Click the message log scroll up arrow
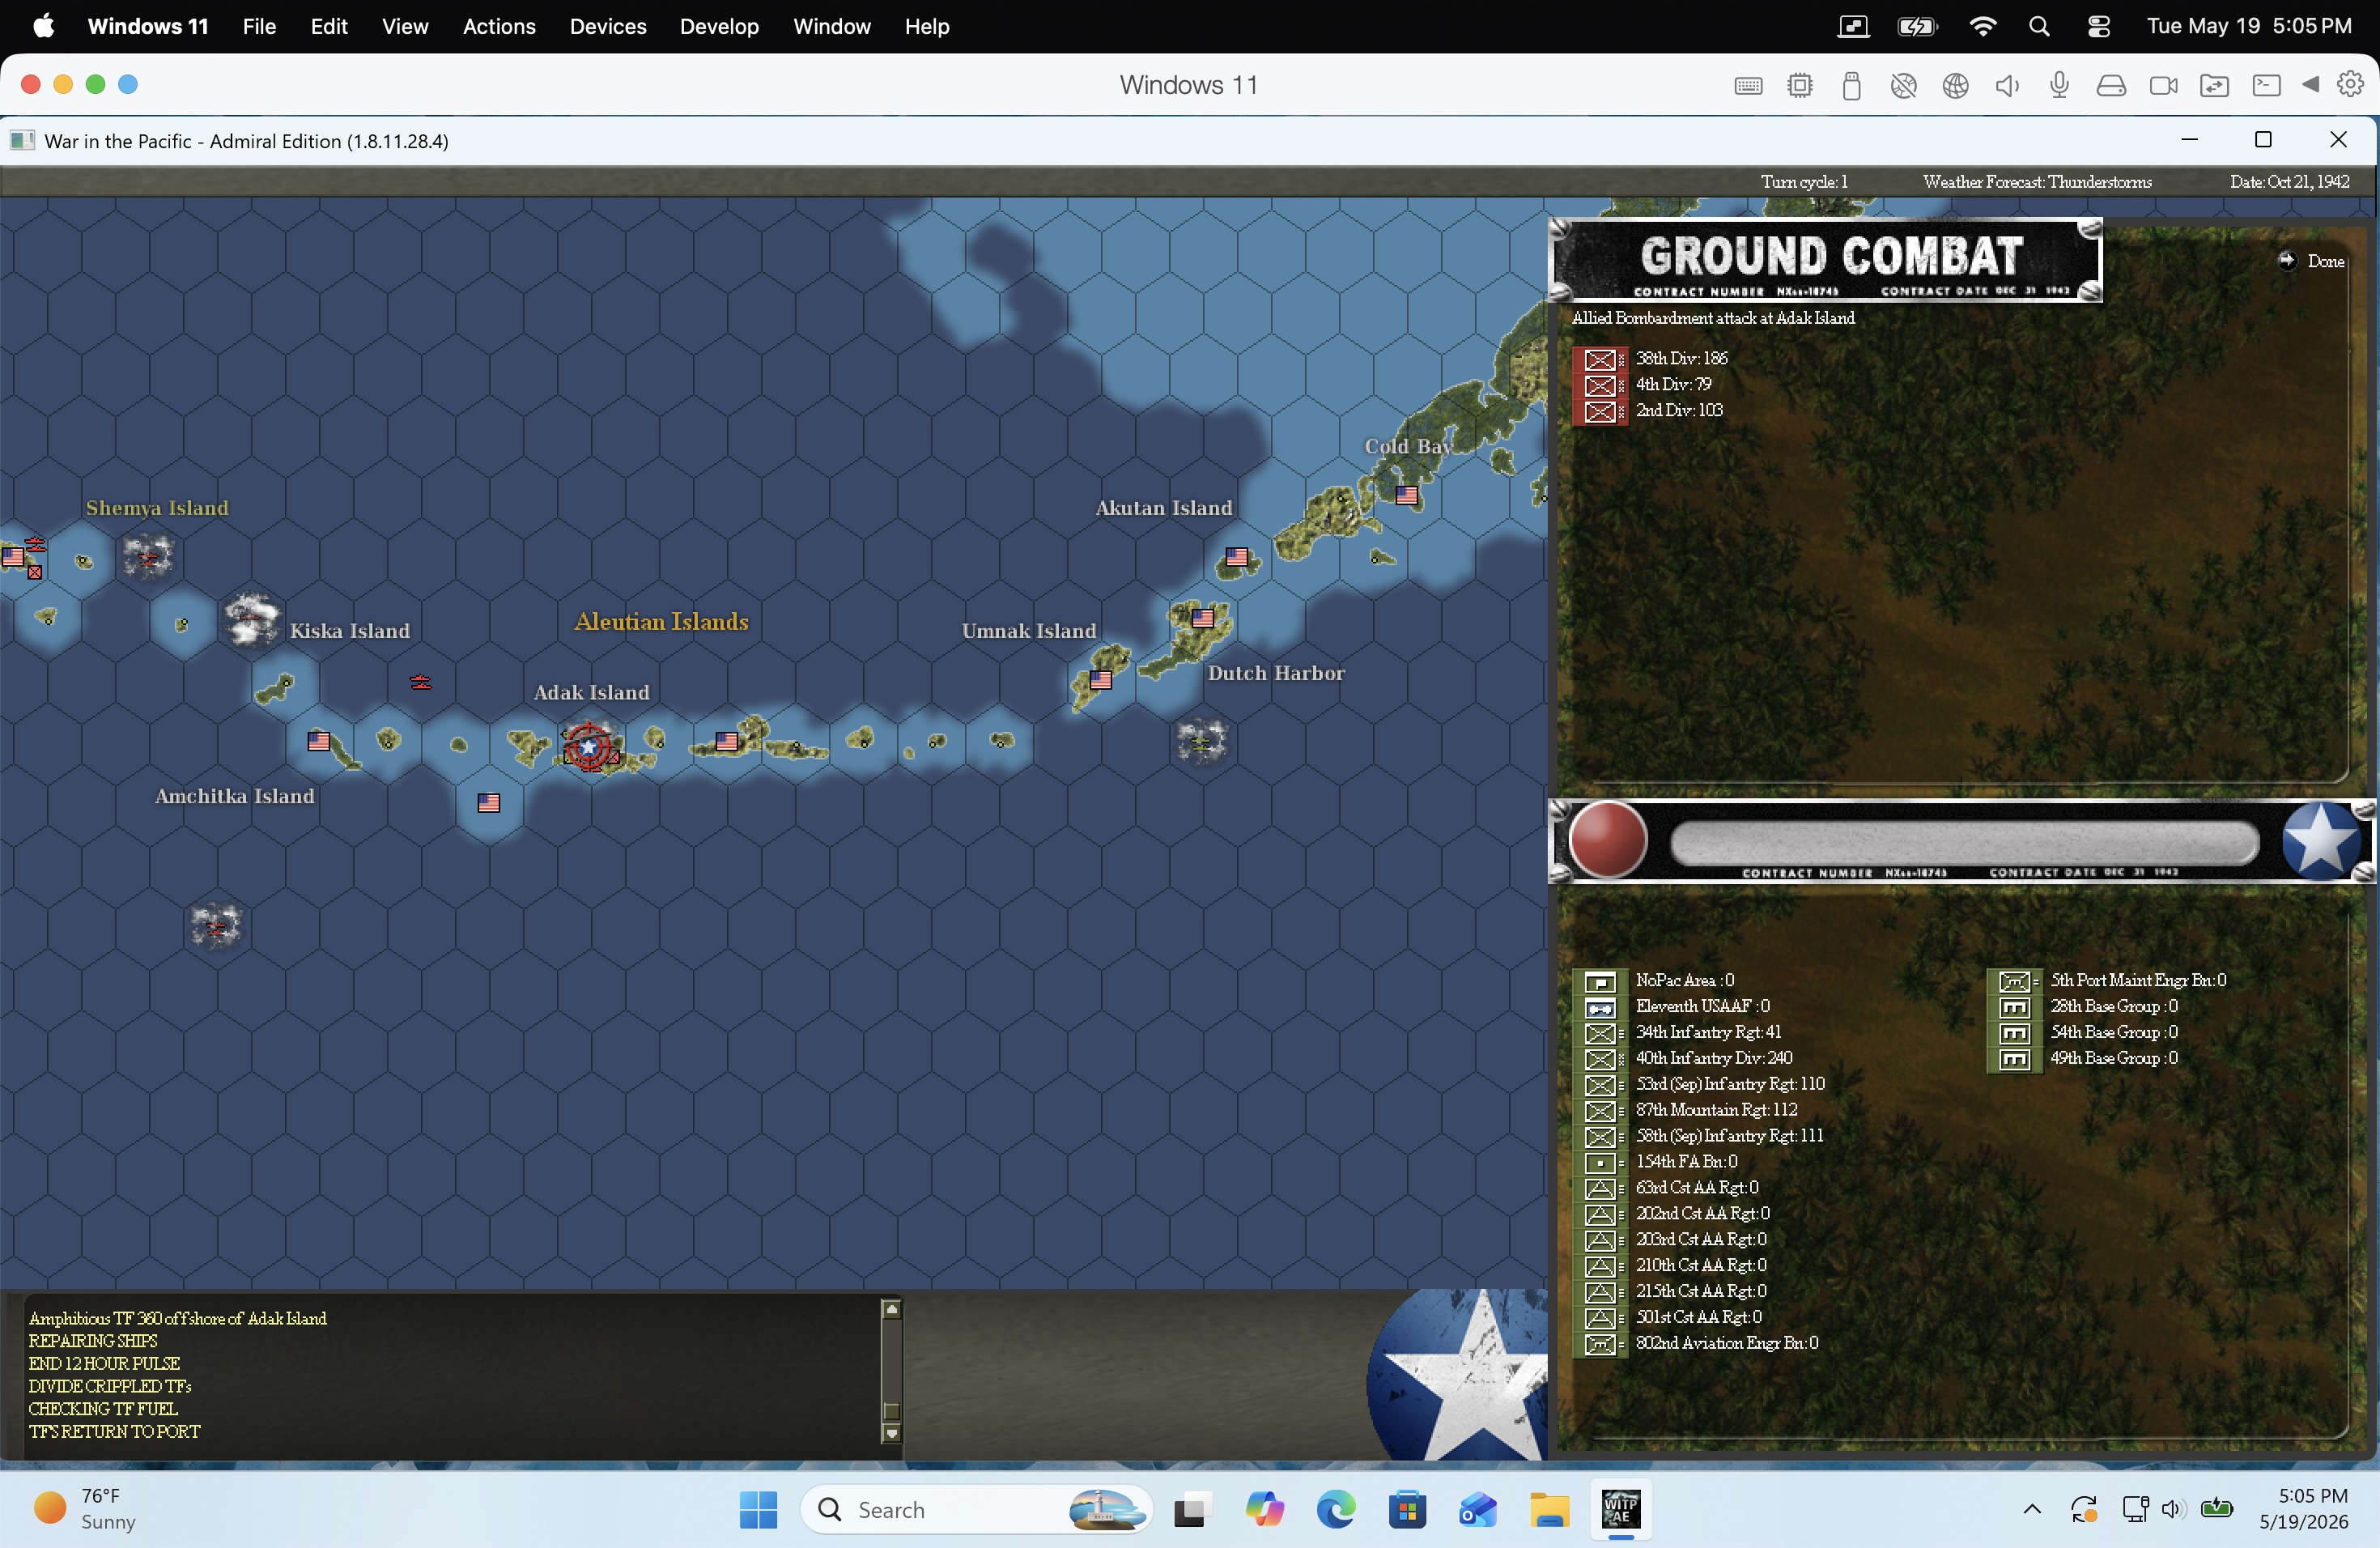The width and height of the screenshot is (2380, 1548). point(892,1309)
